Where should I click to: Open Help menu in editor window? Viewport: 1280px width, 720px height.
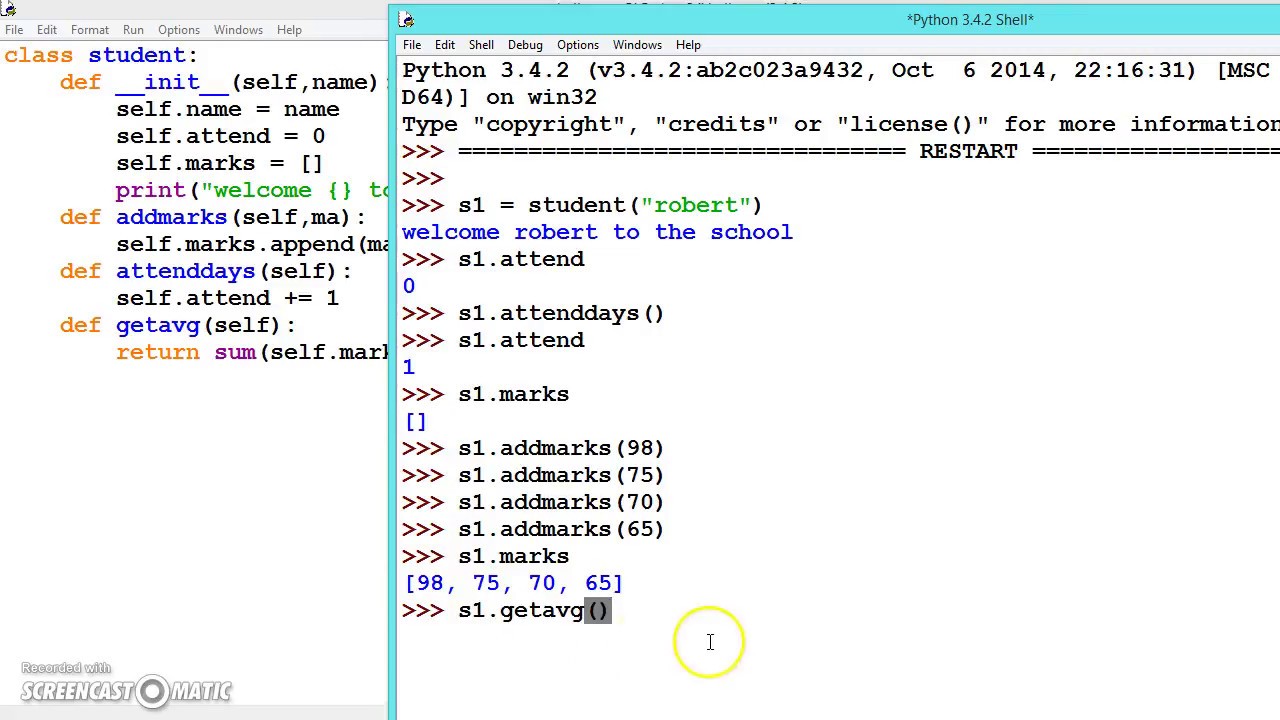pyautogui.click(x=289, y=30)
